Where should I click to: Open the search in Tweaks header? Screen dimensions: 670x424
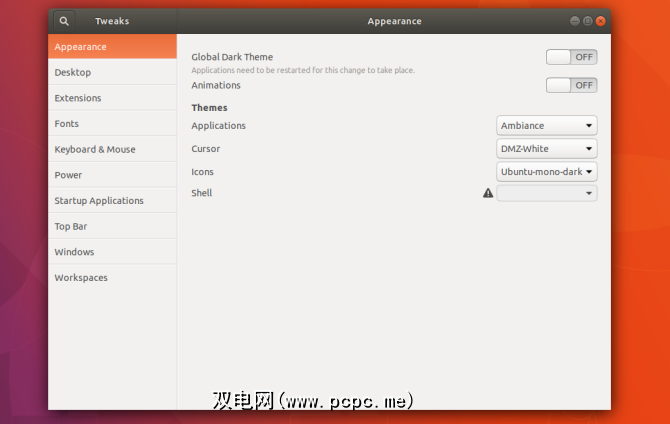[64, 21]
